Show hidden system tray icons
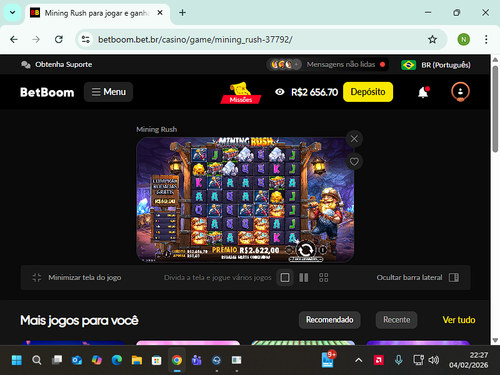This screenshot has width=500, height=375. tap(359, 360)
